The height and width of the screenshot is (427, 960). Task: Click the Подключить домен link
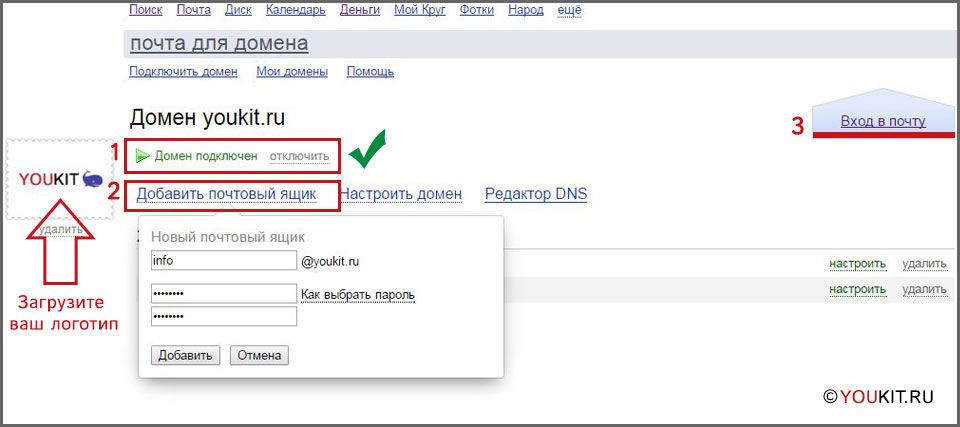(183, 72)
